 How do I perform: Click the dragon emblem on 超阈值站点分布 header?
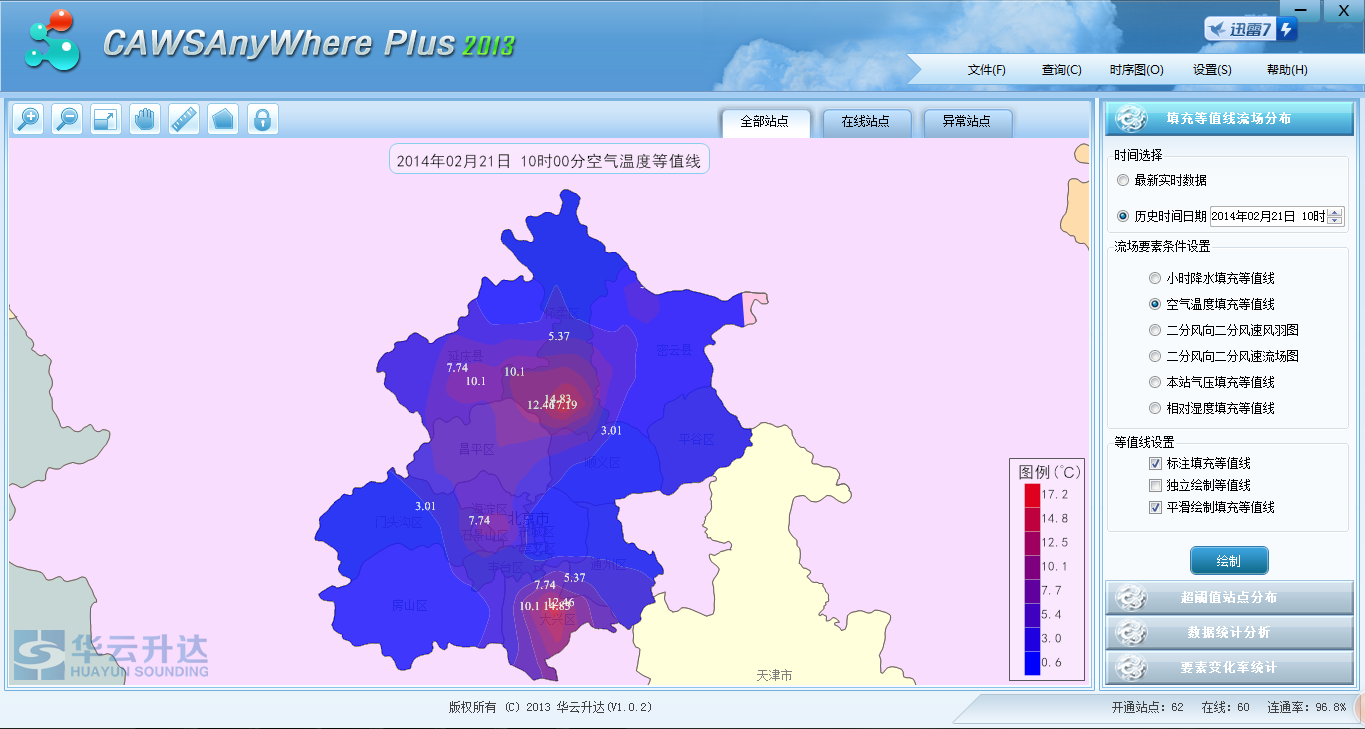tap(1131, 598)
